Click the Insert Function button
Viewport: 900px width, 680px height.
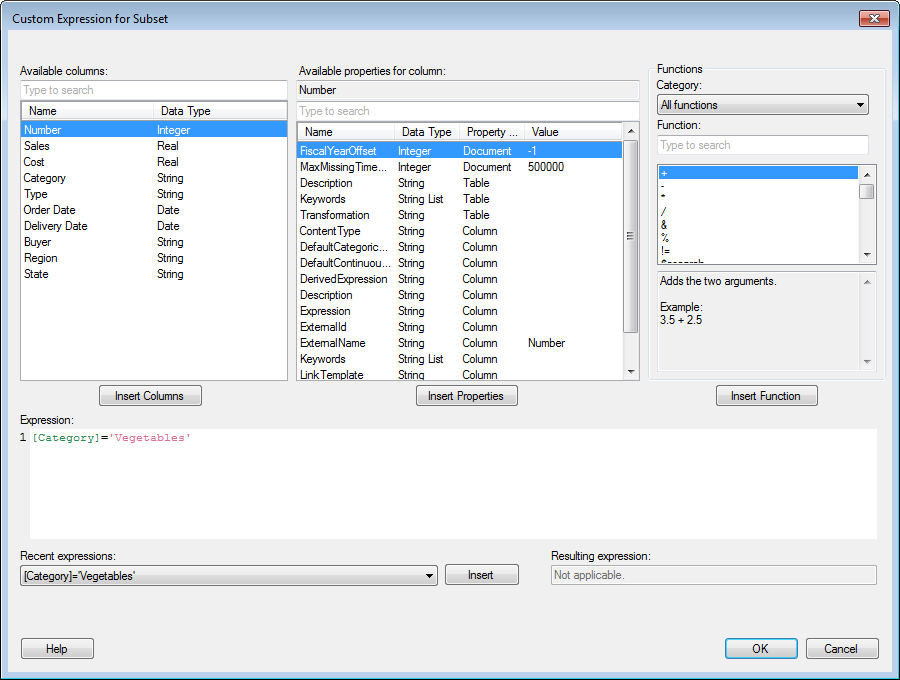[x=766, y=396]
